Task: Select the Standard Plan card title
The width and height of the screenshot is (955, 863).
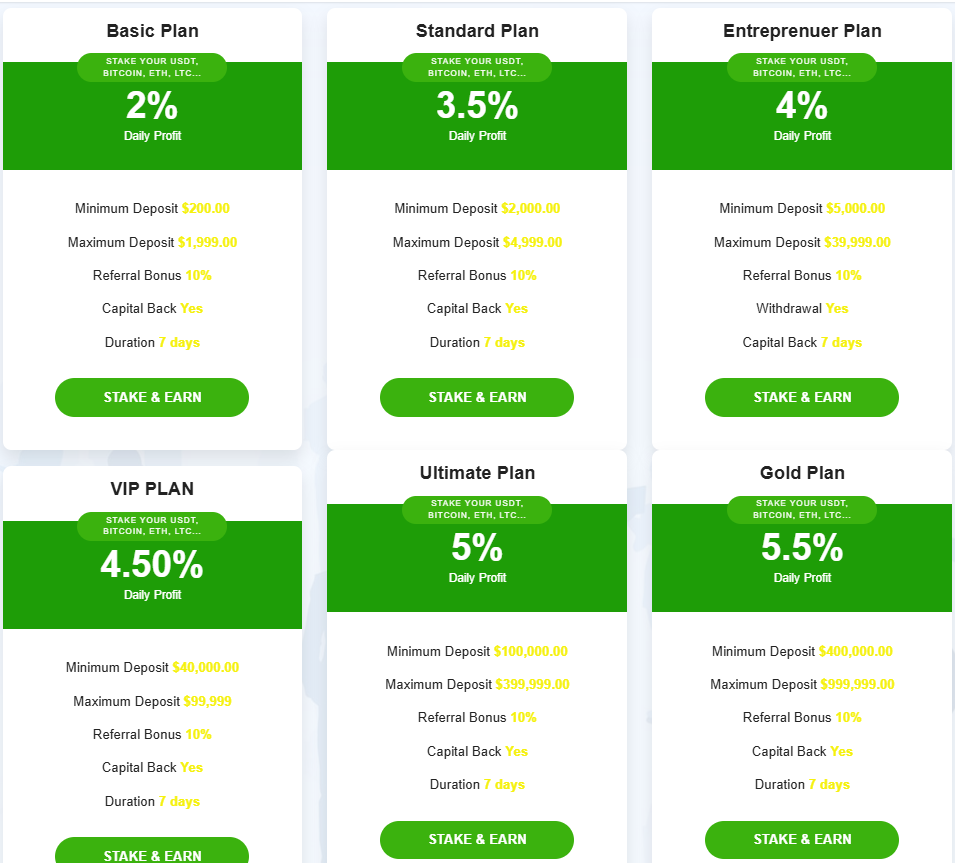Action: coord(476,31)
